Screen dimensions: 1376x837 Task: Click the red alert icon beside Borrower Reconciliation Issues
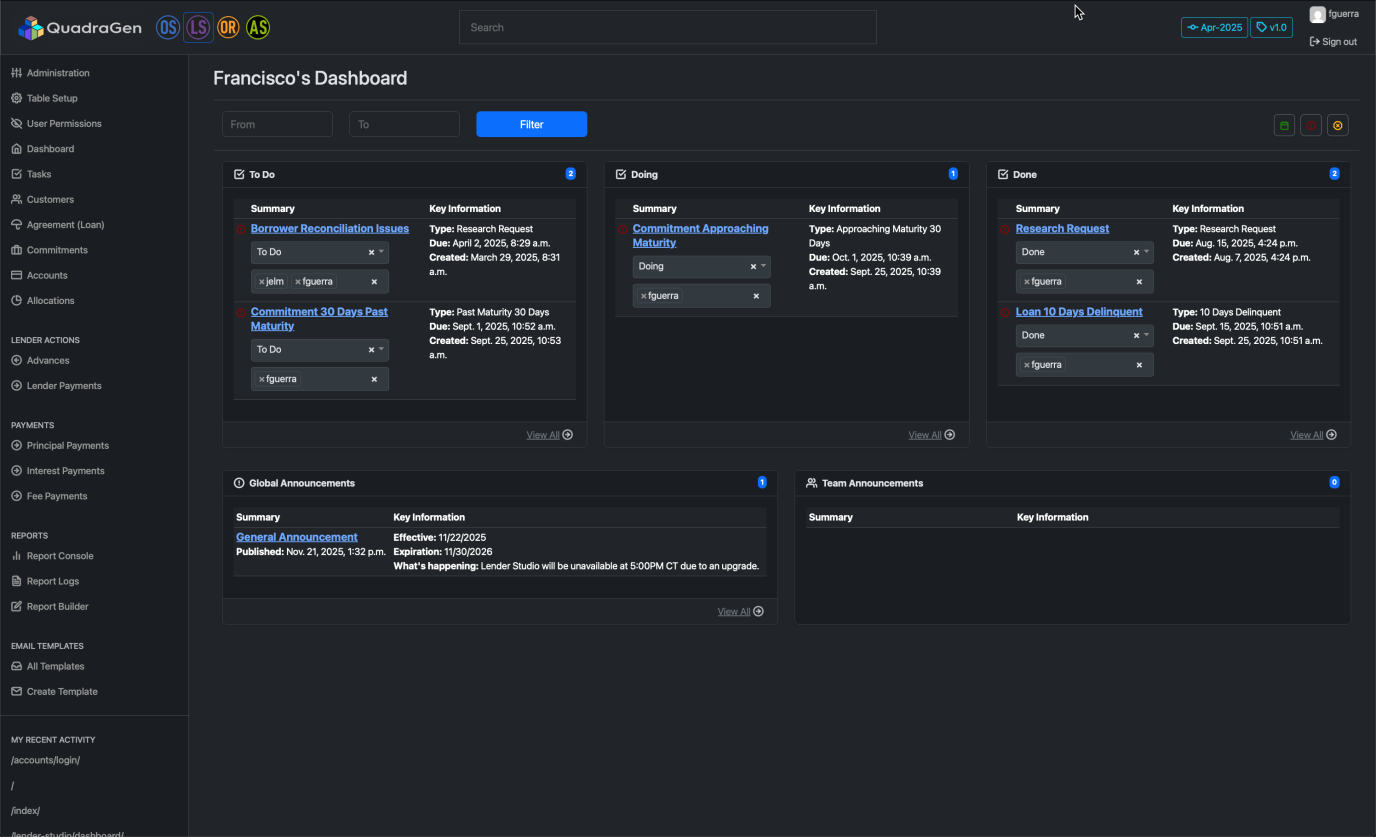point(241,229)
